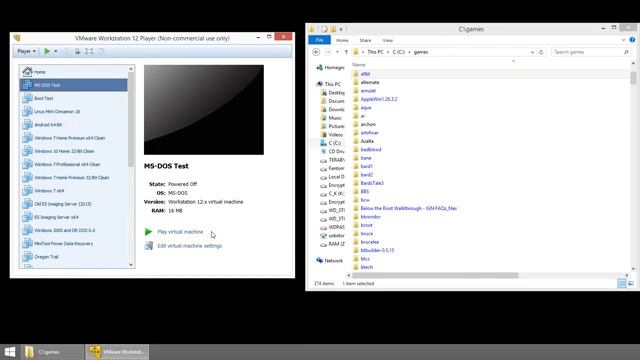Viewport: 640px width, 360px height.
Task: Open the Player menu dropdown in VMware
Action: (x=27, y=51)
